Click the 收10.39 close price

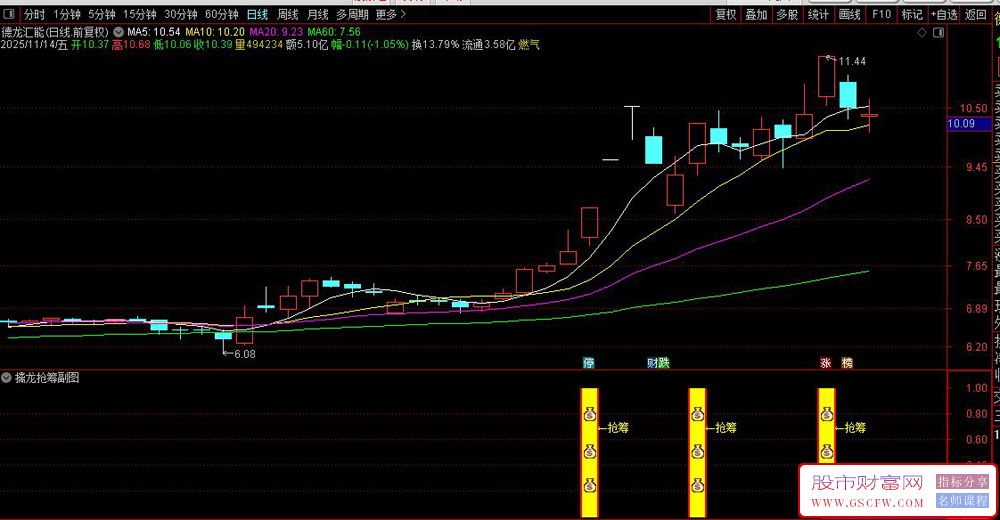point(214,45)
